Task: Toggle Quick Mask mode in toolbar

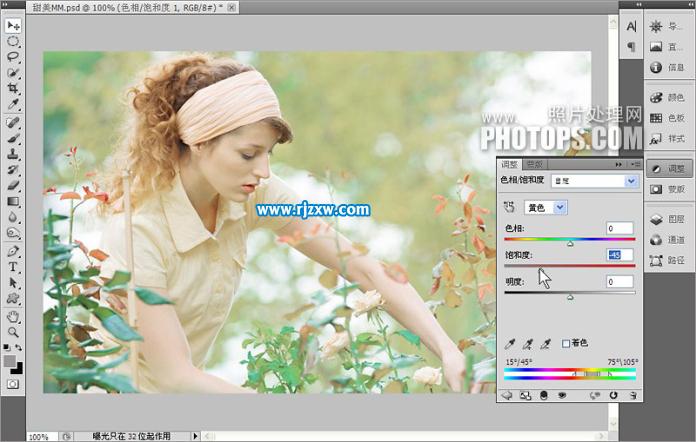Action: (x=13, y=383)
